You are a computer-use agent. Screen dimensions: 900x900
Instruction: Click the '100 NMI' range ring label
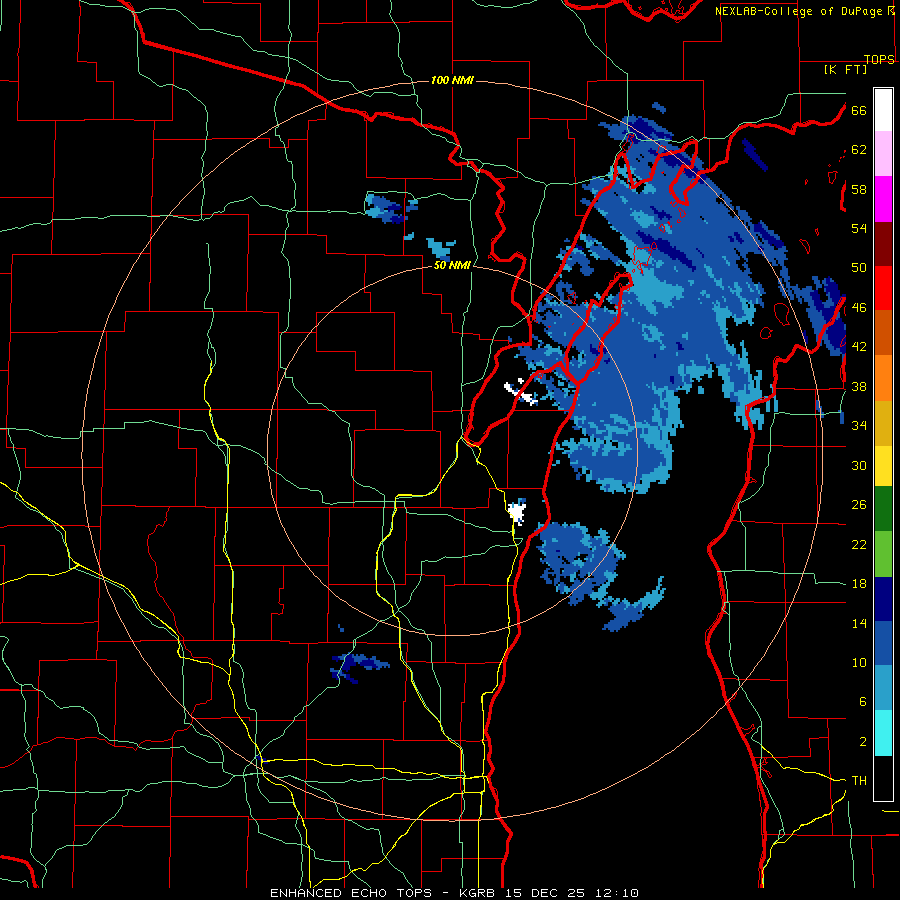click(452, 80)
